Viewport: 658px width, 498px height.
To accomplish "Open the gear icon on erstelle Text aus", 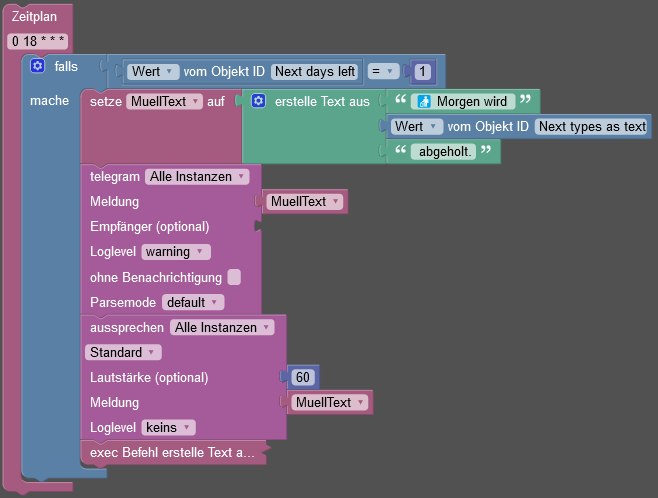I will pyautogui.click(x=258, y=101).
